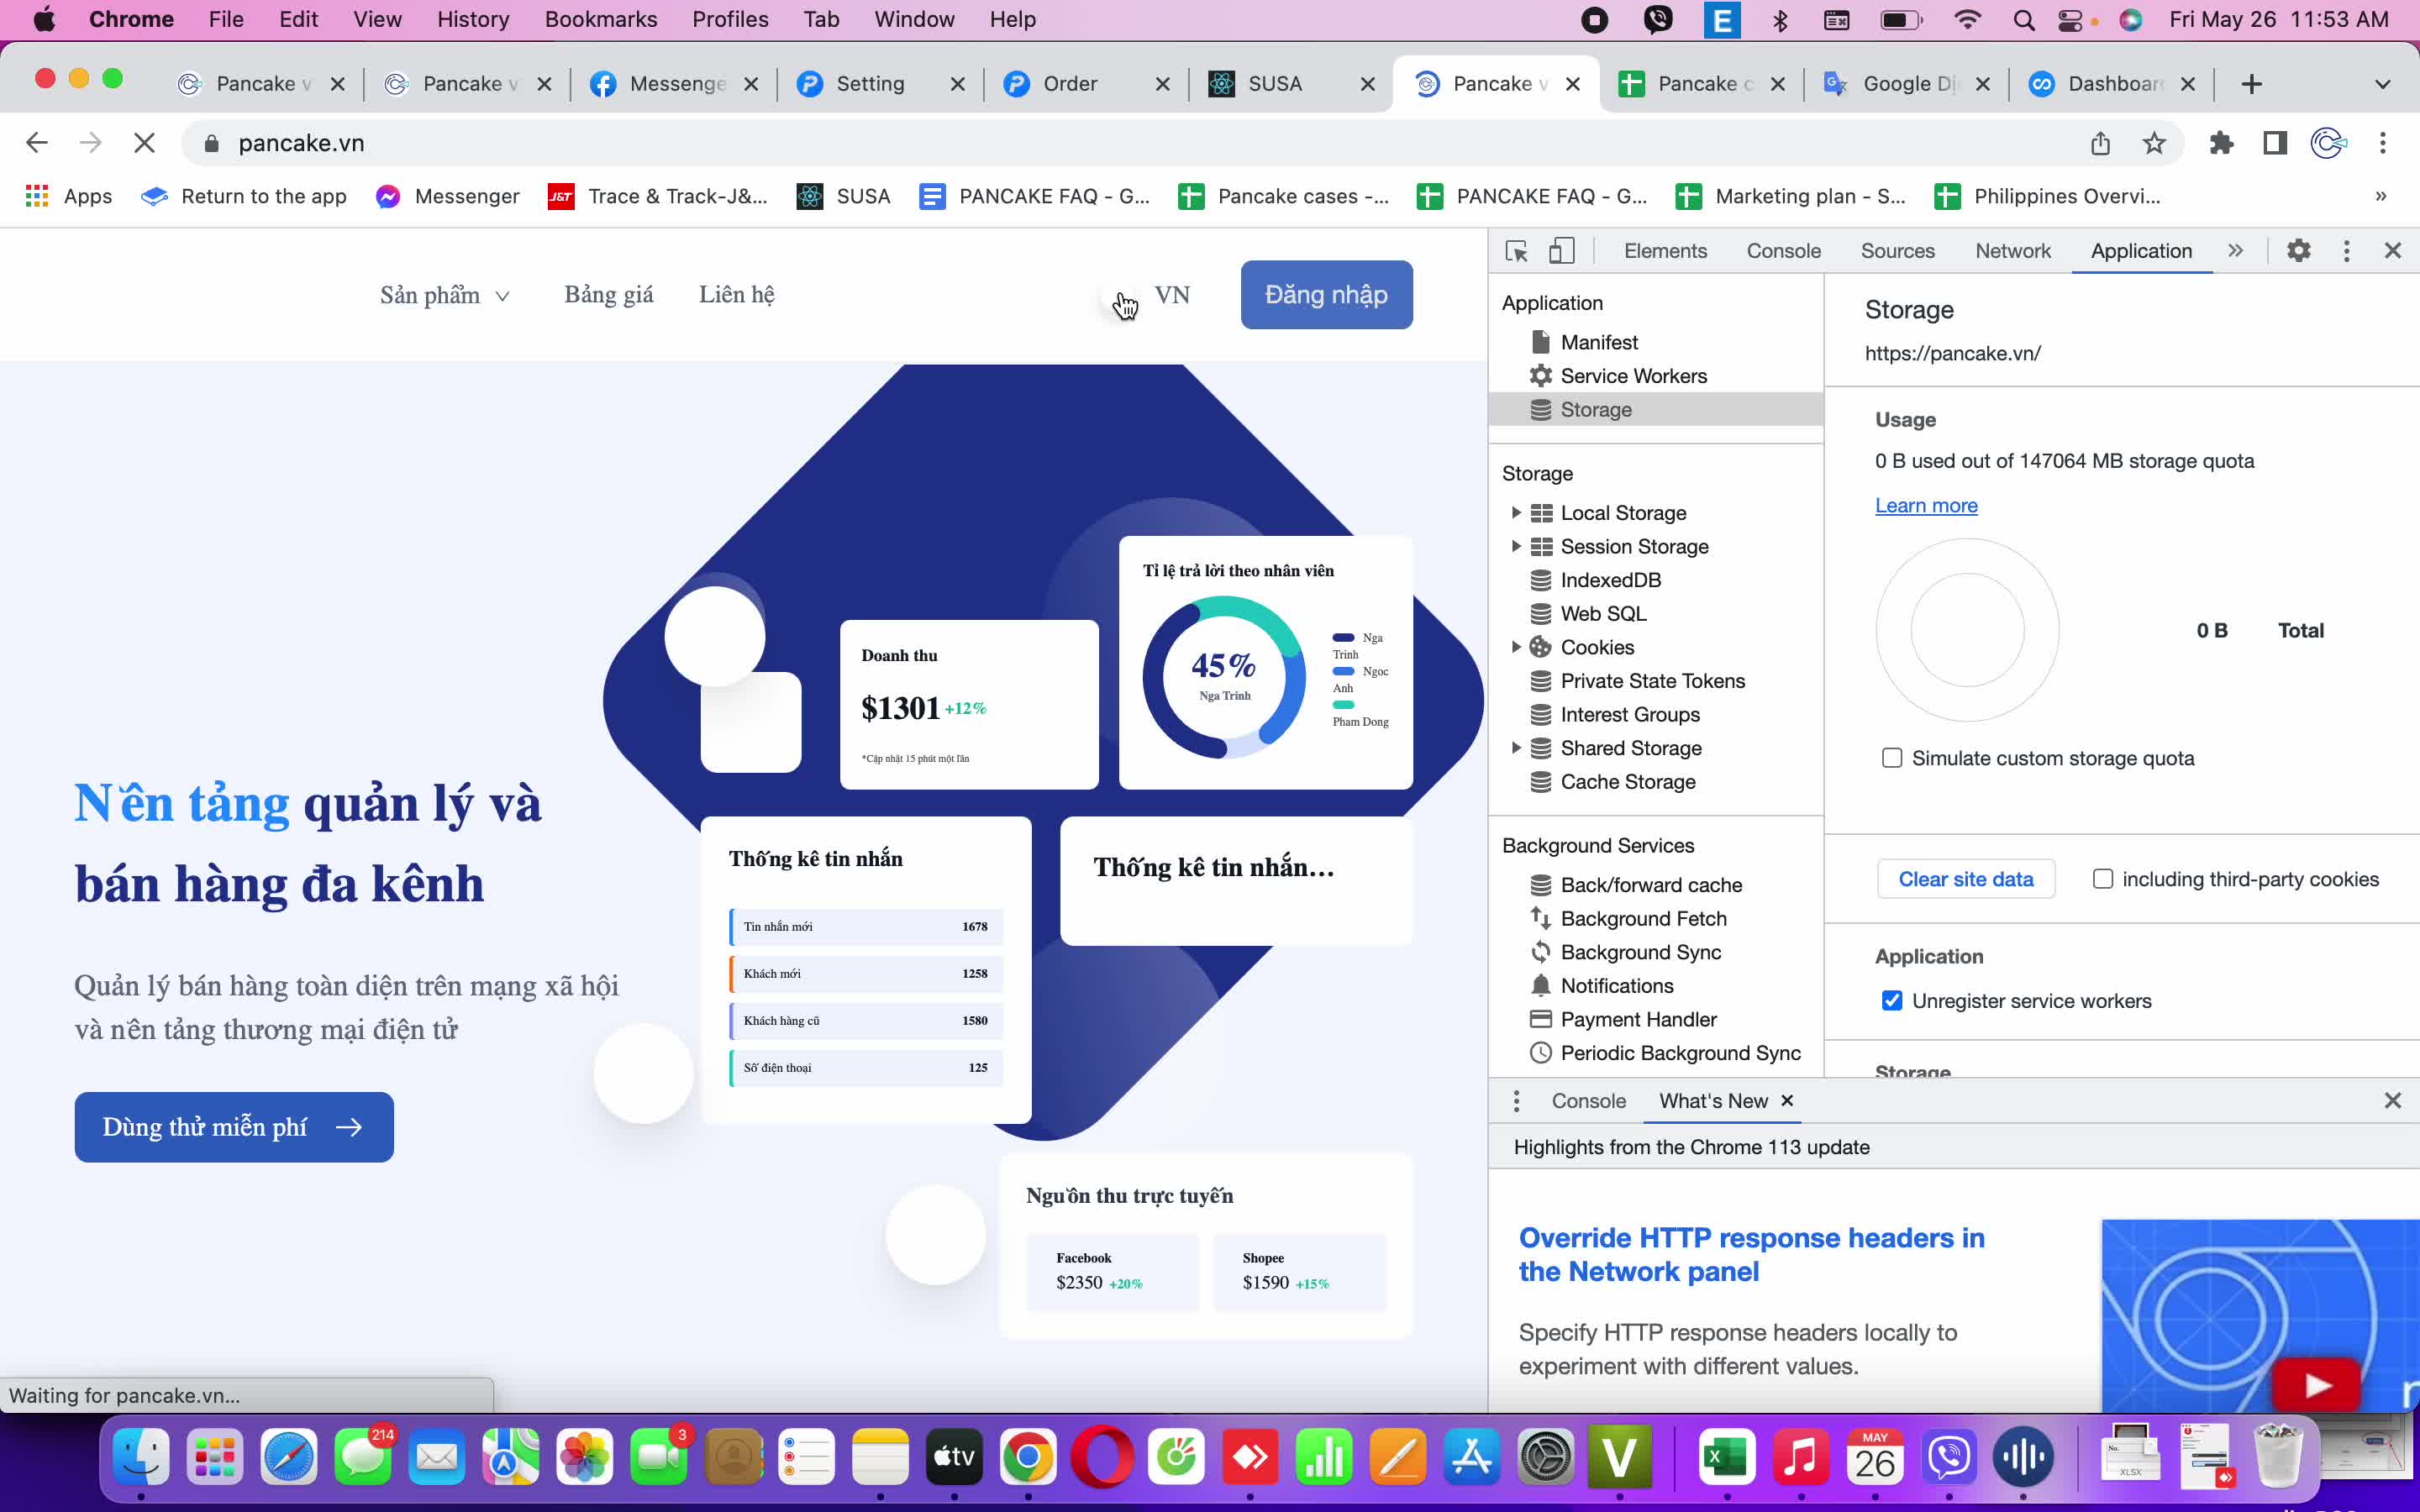Viewport: 2420px width, 1512px height.
Task: Check including third-party cookies
Action: (2102, 879)
